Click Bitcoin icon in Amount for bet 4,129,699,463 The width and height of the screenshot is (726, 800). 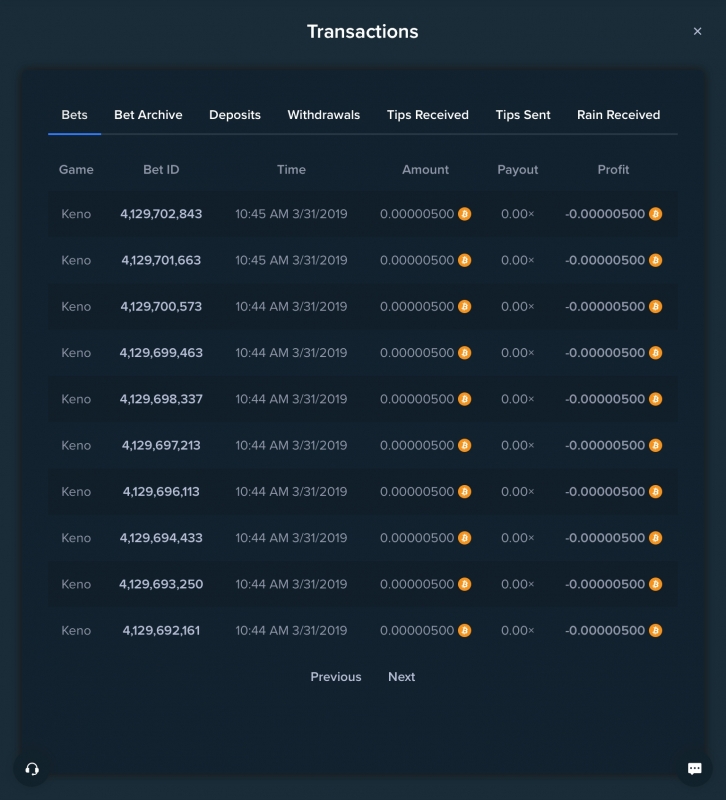tap(464, 353)
